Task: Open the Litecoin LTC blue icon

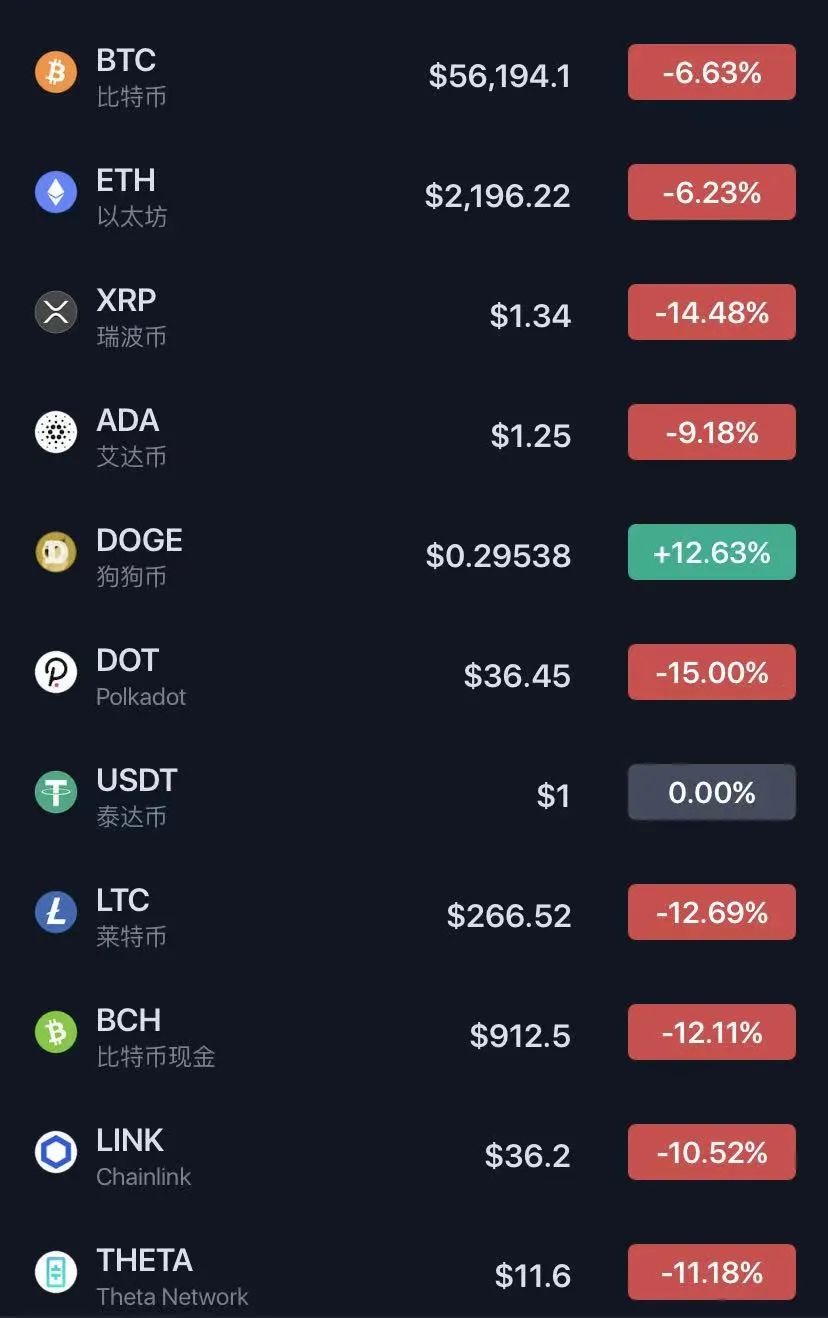Action: 56,912
